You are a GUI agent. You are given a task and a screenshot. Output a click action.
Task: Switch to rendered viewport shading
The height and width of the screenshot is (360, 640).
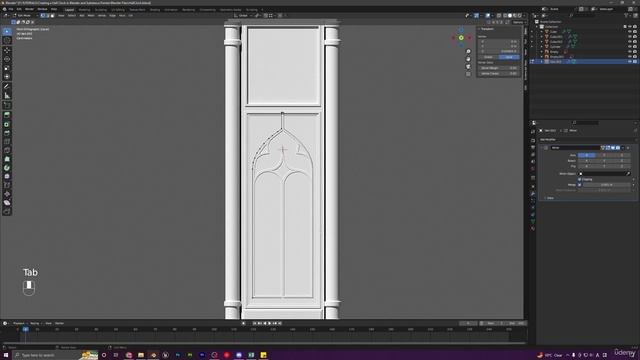coord(519,16)
